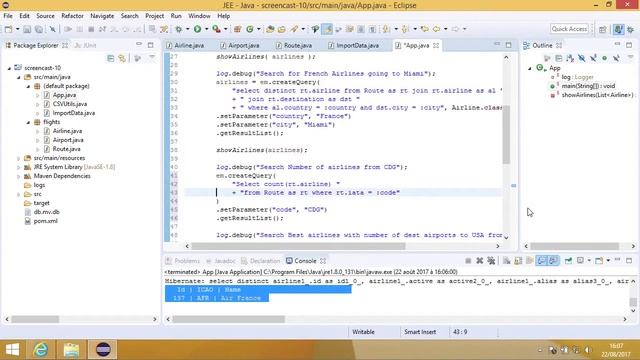Open the Run button dropdown arrow
640x360 pixels.
coord(206,29)
